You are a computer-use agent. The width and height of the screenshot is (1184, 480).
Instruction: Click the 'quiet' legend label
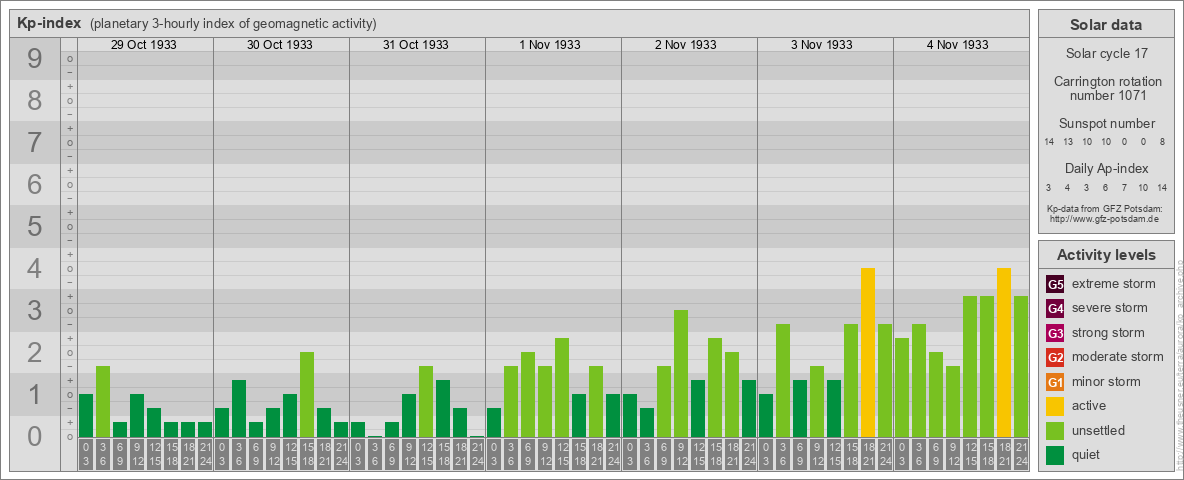point(1086,455)
